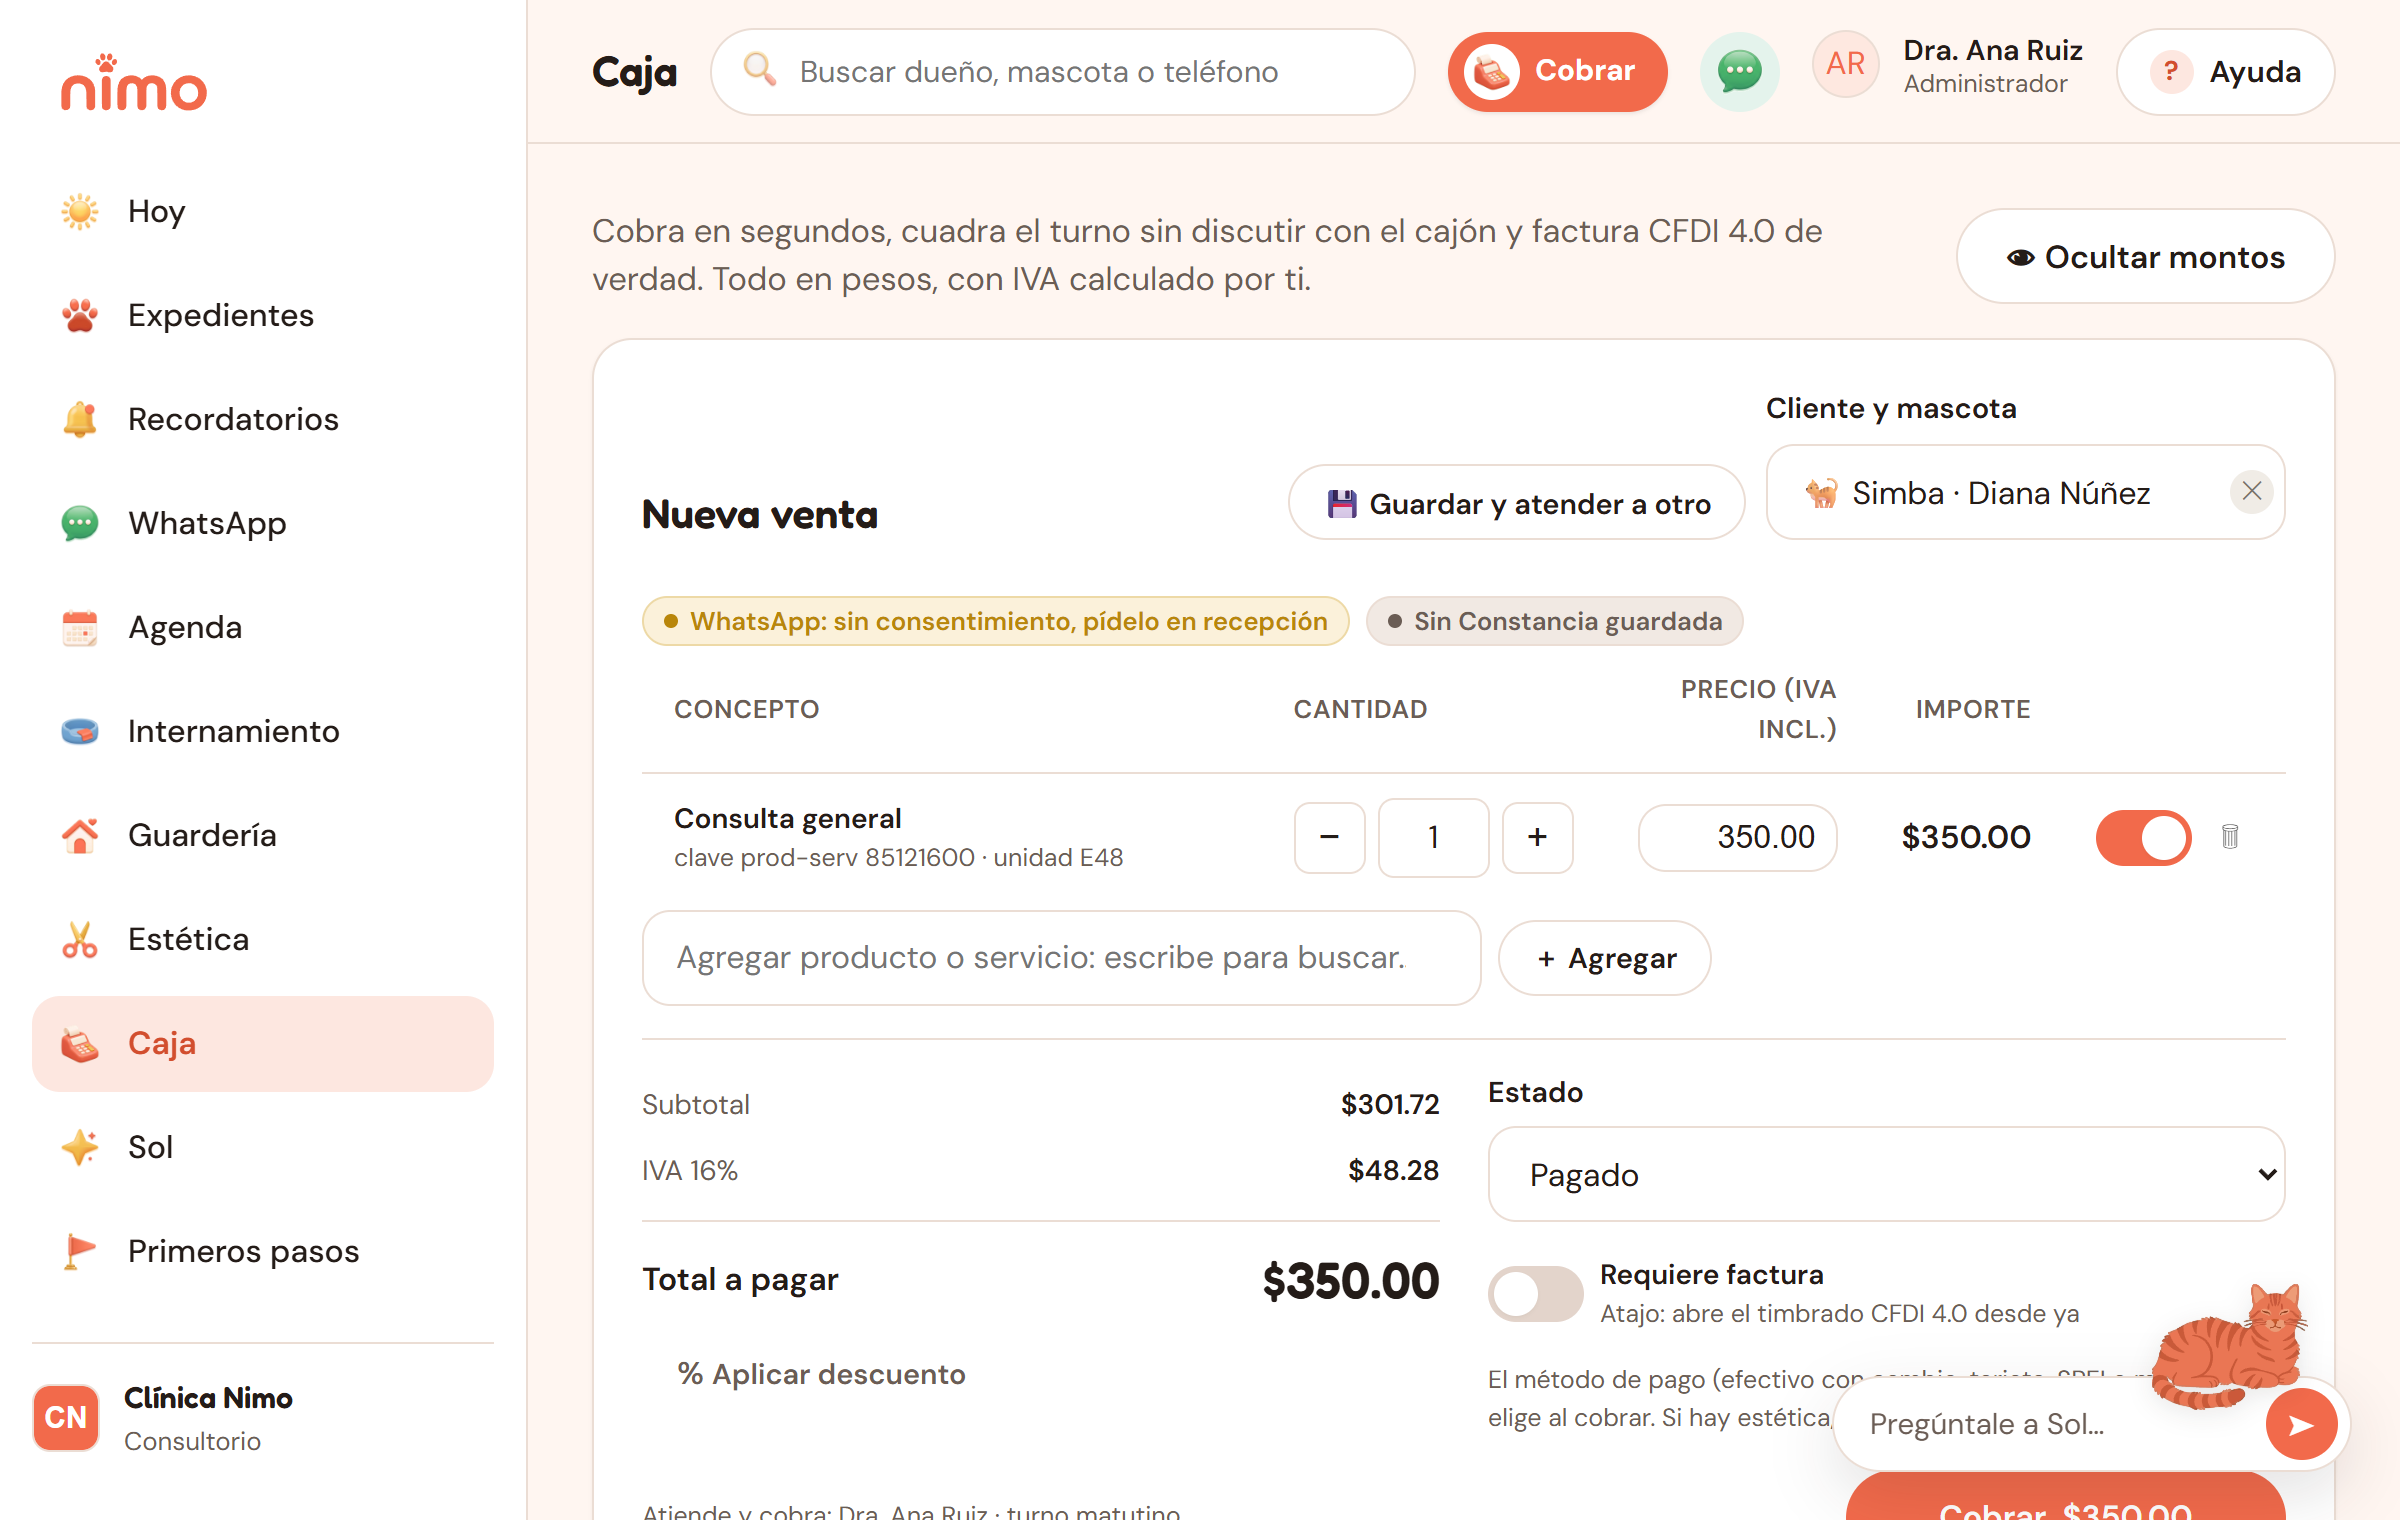Screen dimensions: 2400x1520
Task: Select Caja in sidebar
Action: pos(263,1044)
